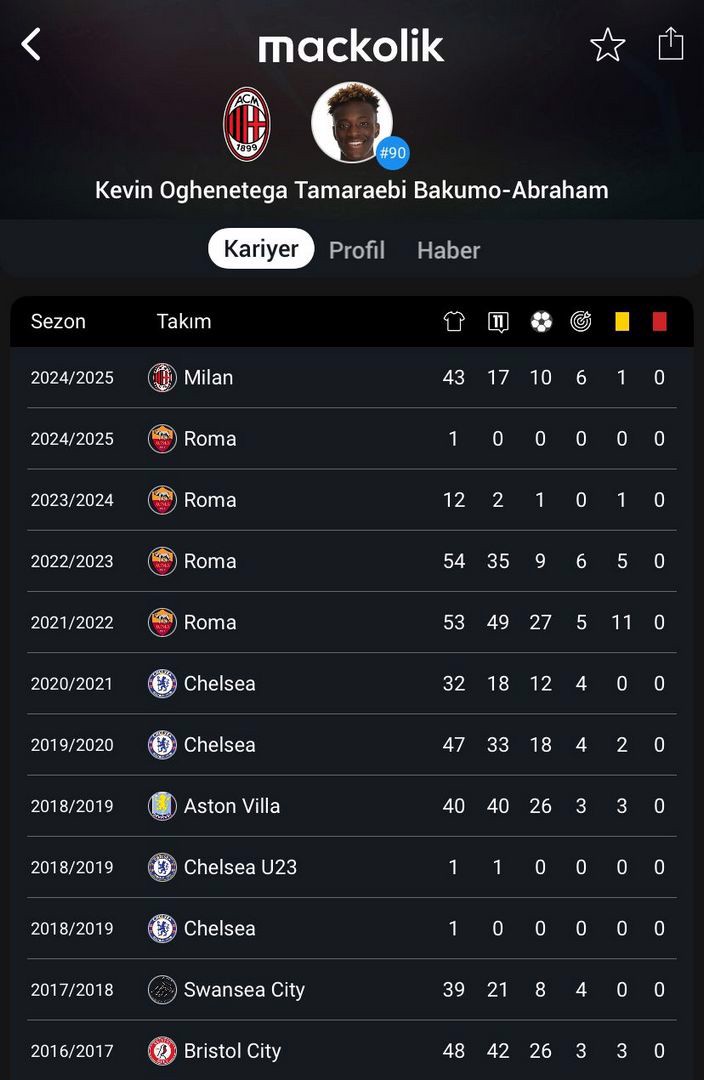This screenshot has width=704, height=1080.
Task: Open the Swansea City 2017/2018 row
Action: pos(351,990)
